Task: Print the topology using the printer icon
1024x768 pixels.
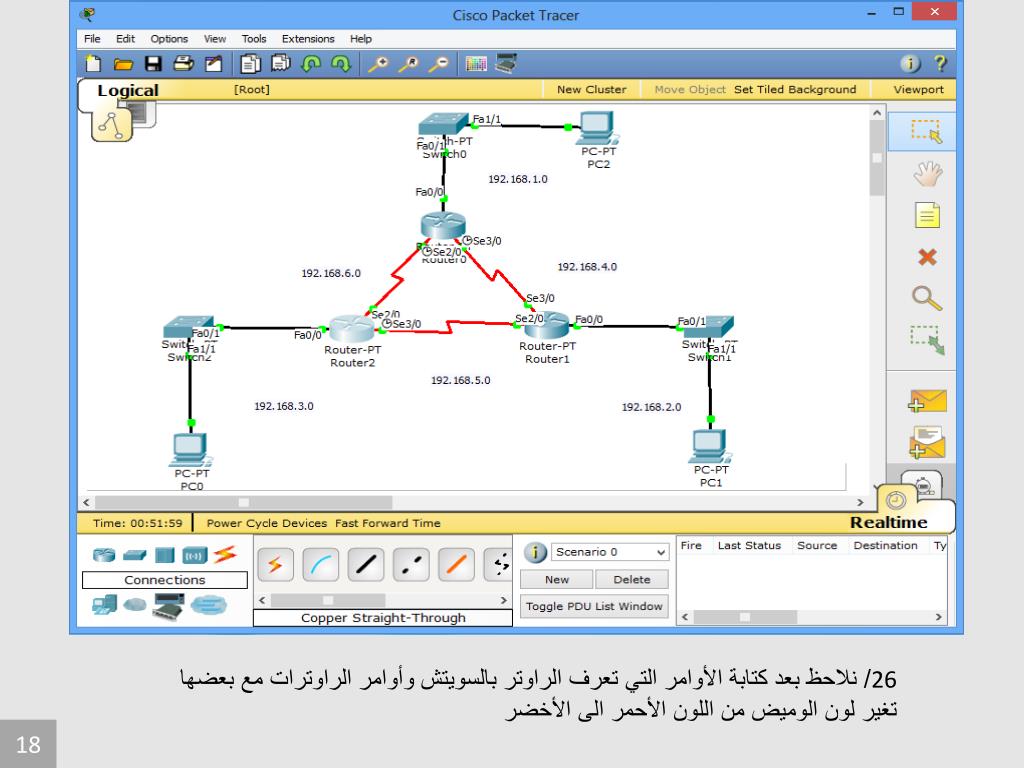Action: pyautogui.click(x=184, y=63)
